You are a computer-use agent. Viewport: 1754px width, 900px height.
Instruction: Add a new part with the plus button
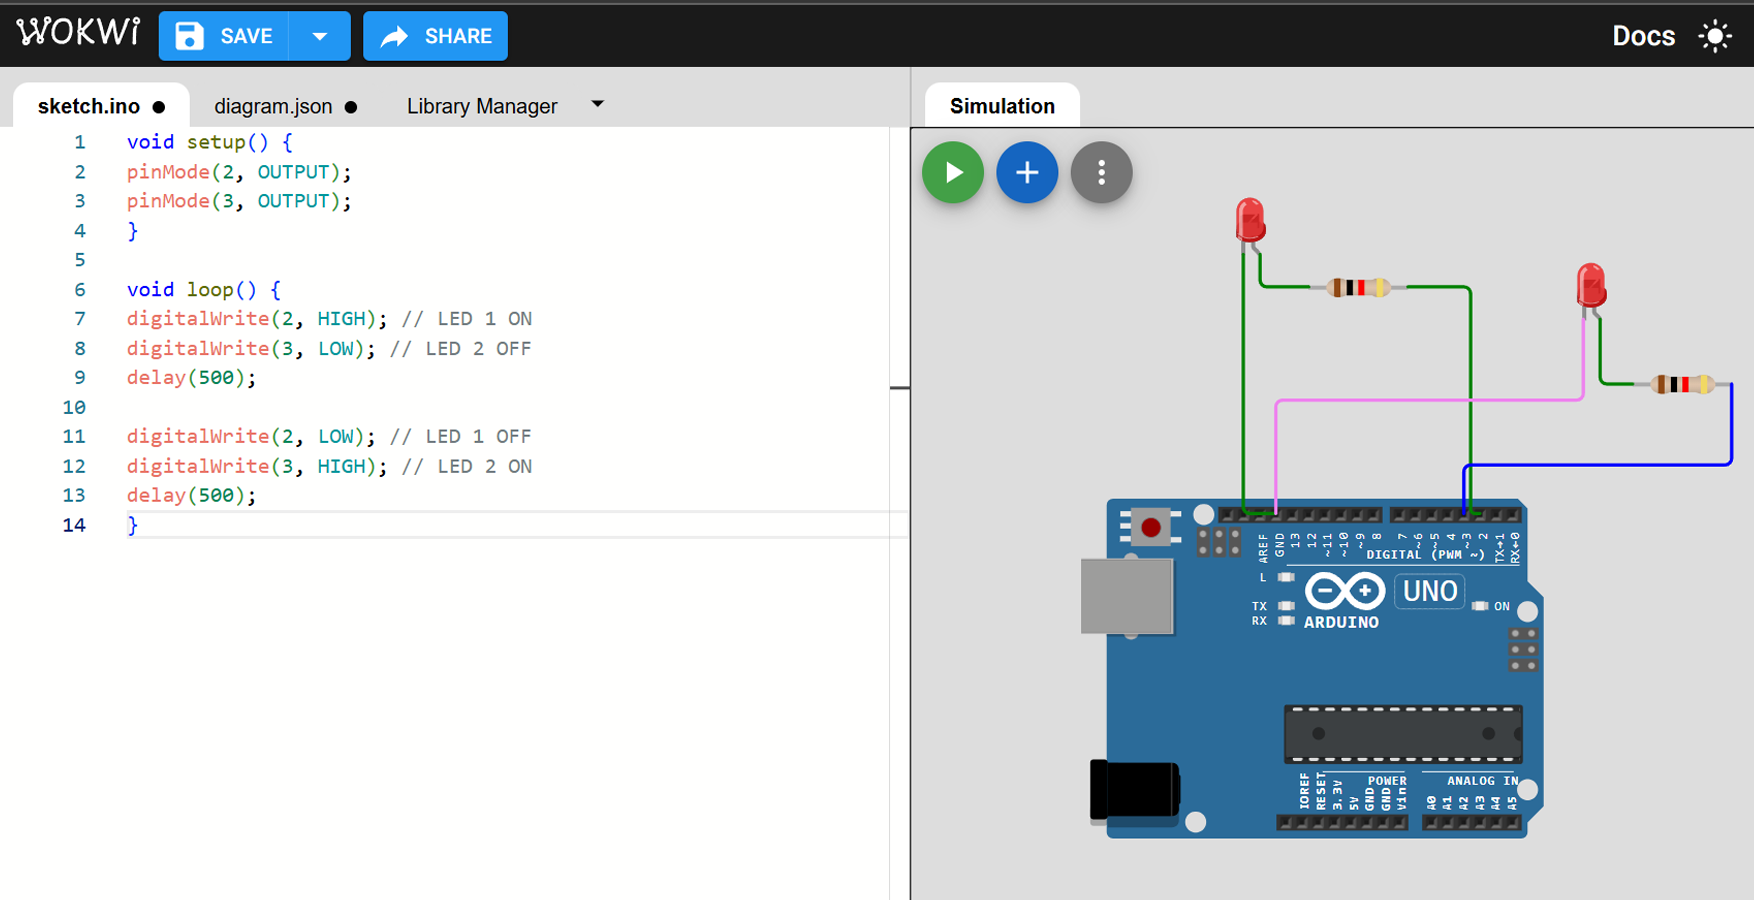1027,172
